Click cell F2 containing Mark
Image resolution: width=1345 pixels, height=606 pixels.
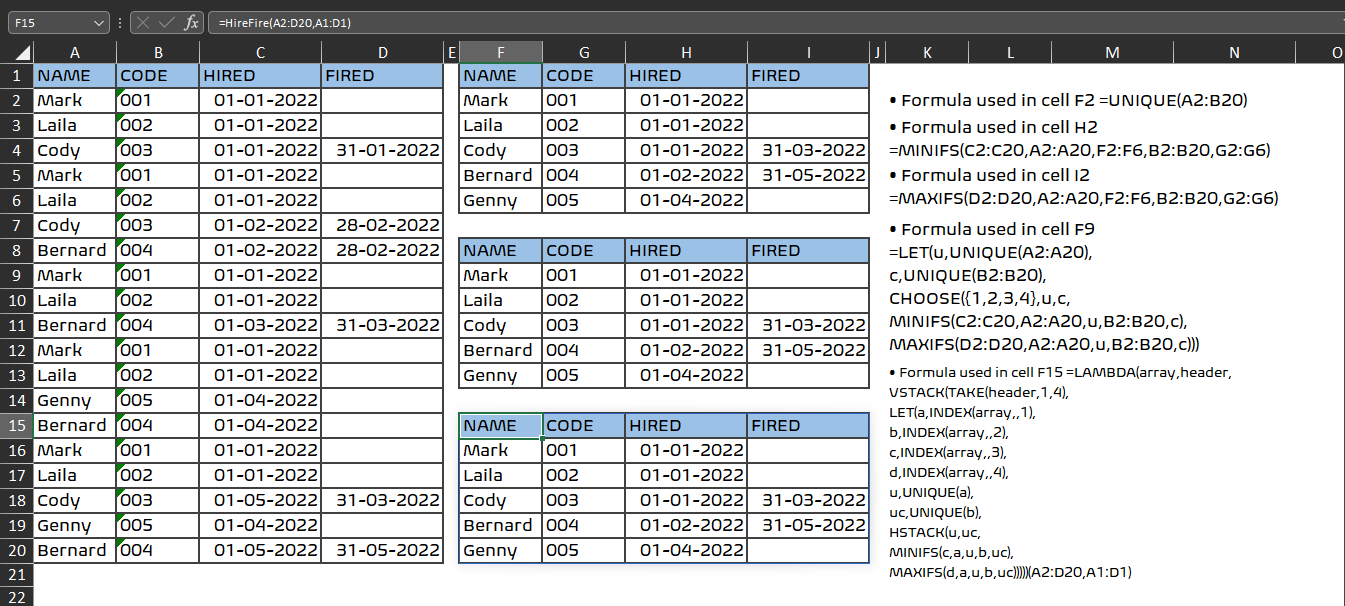pos(500,100)
